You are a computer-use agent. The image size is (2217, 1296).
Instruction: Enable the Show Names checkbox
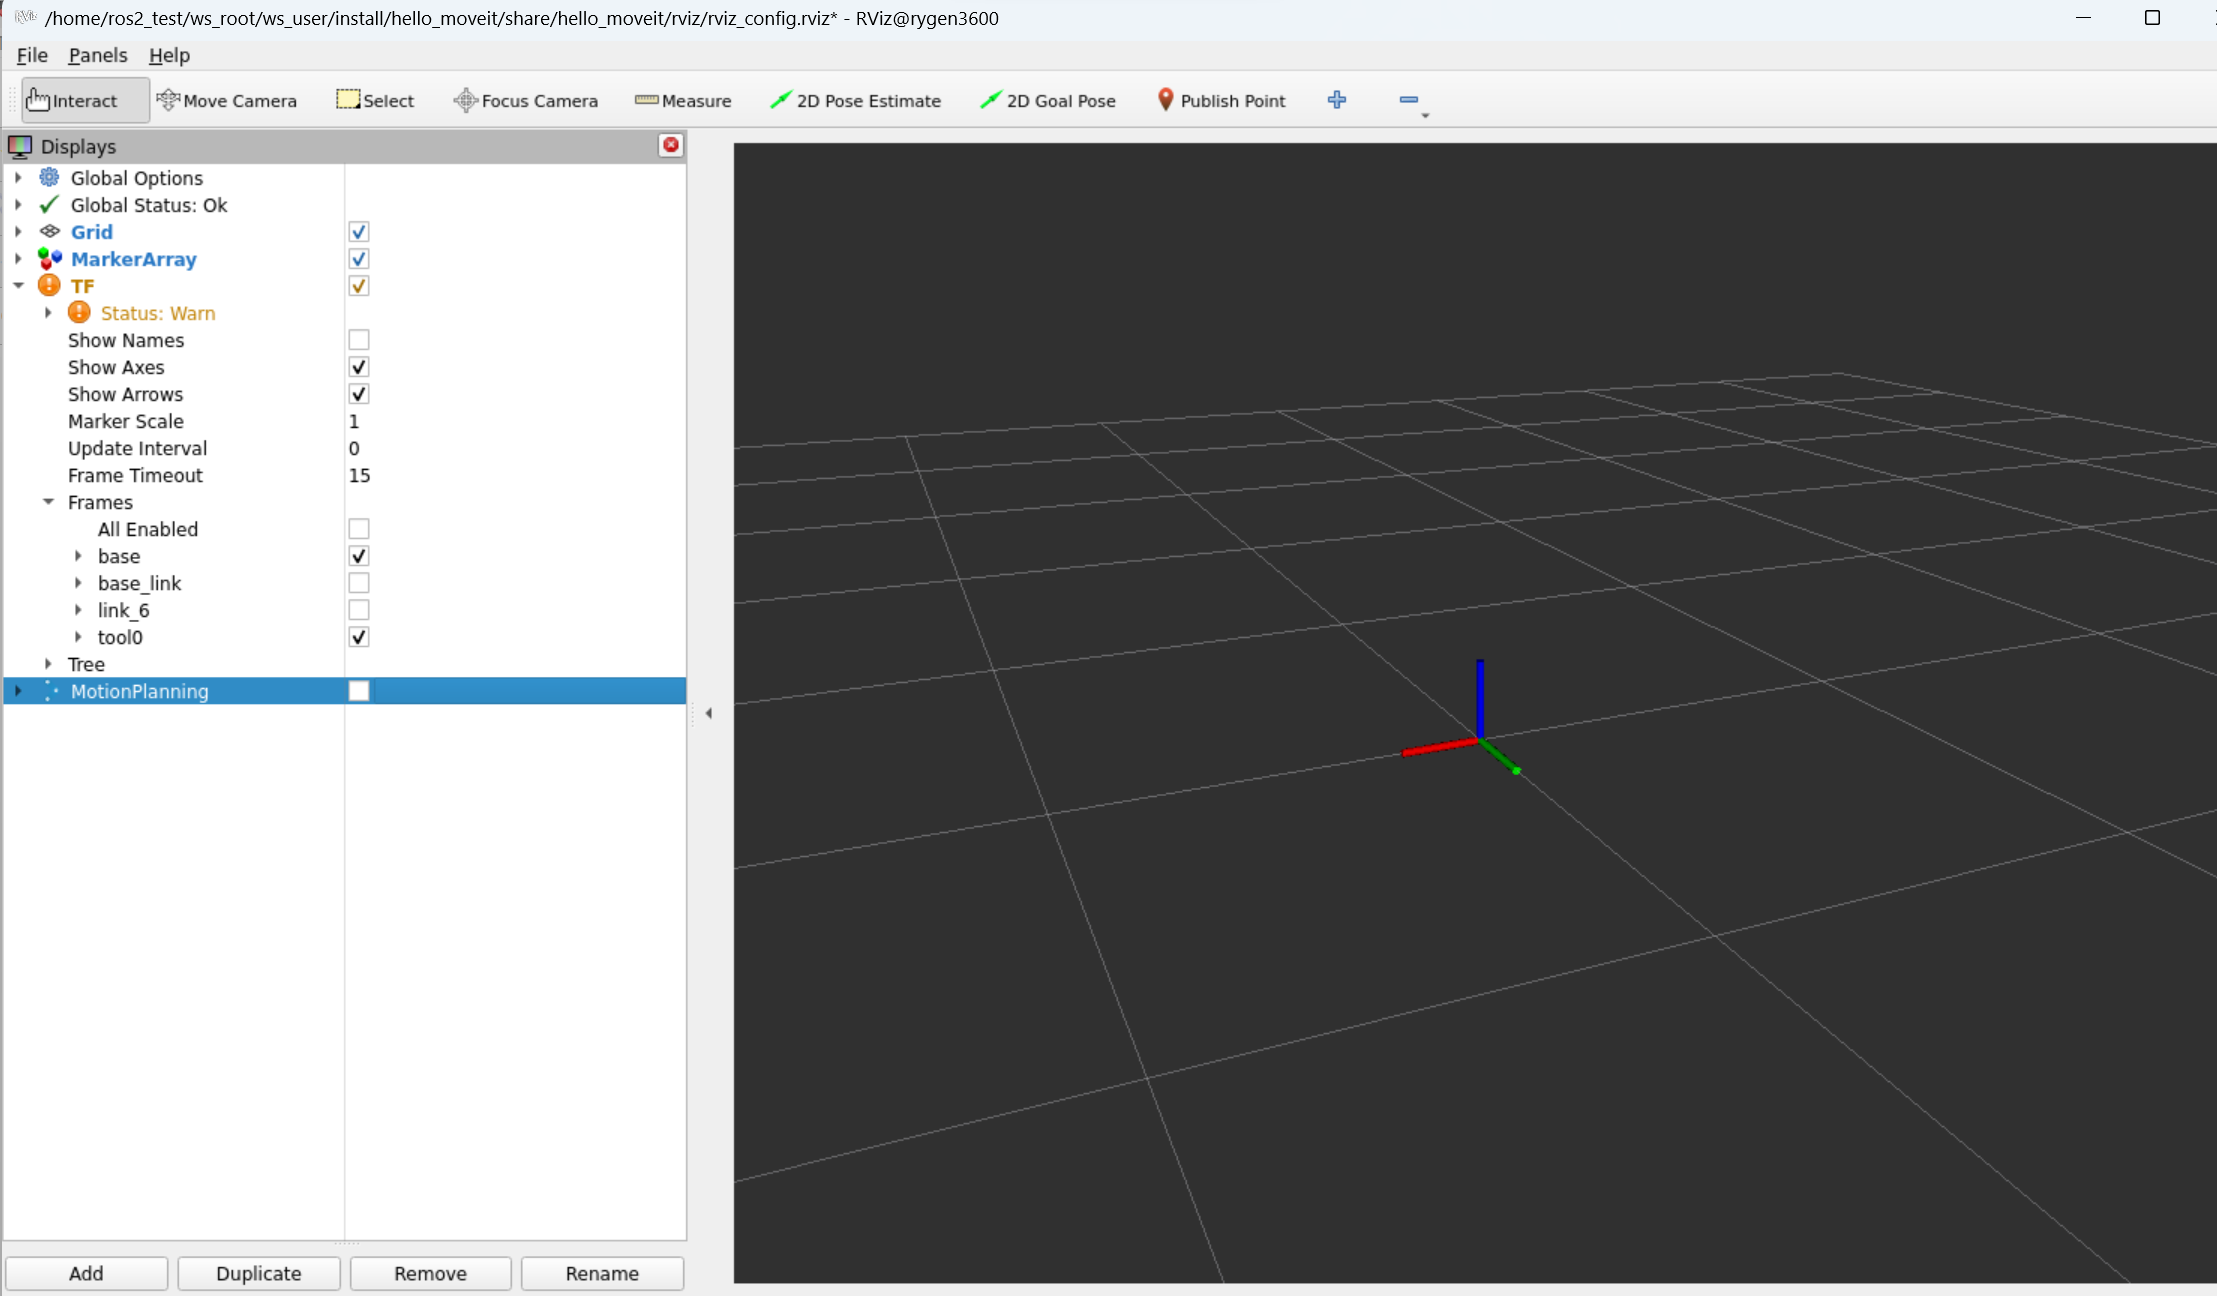pos(359,340)
